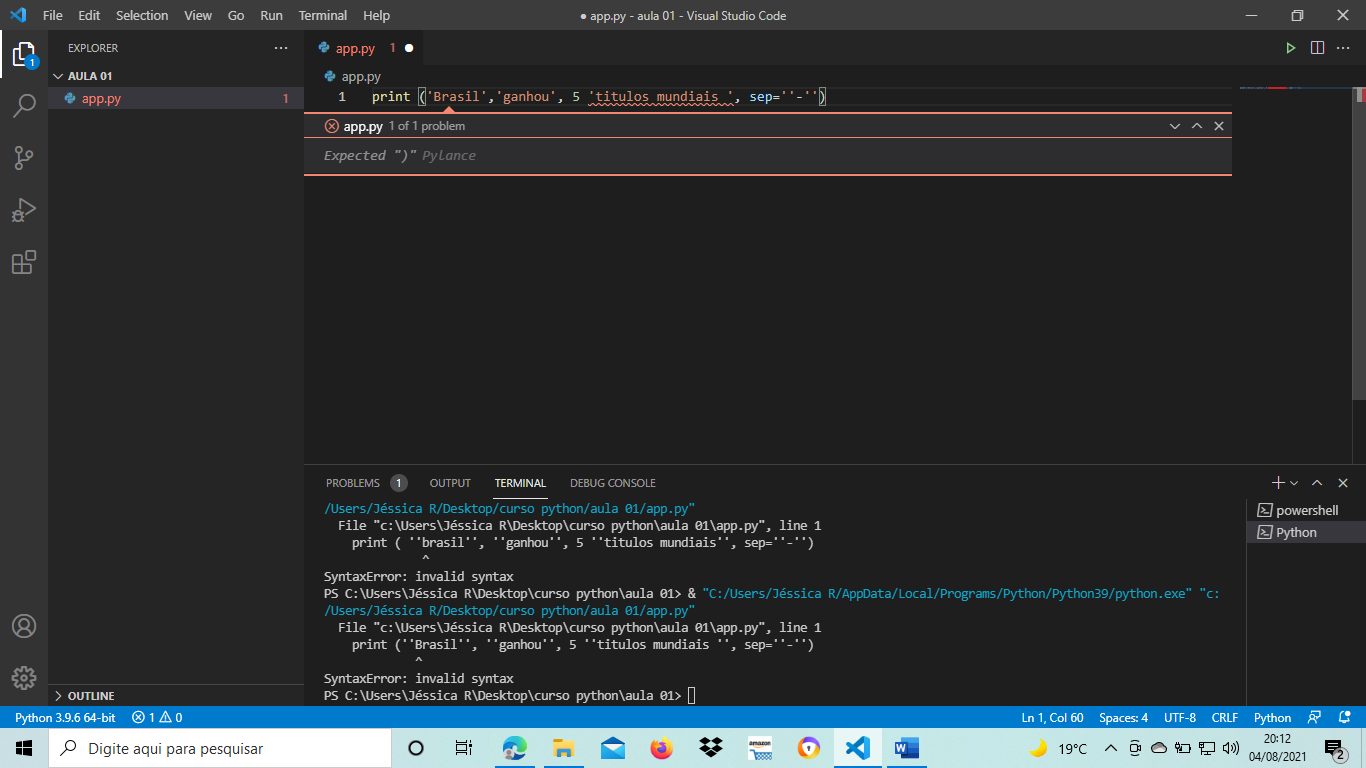
Task: Open the Edit menu
Action: click(89, 16)
